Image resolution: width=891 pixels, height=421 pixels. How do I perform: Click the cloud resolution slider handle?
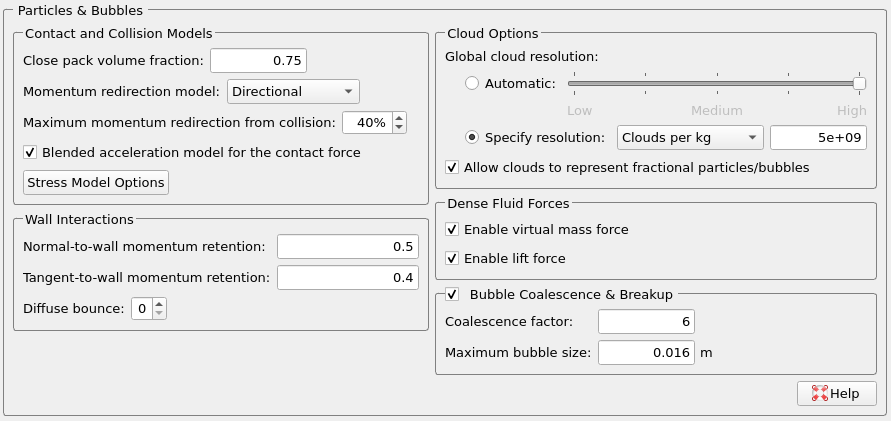click(859, 83)
